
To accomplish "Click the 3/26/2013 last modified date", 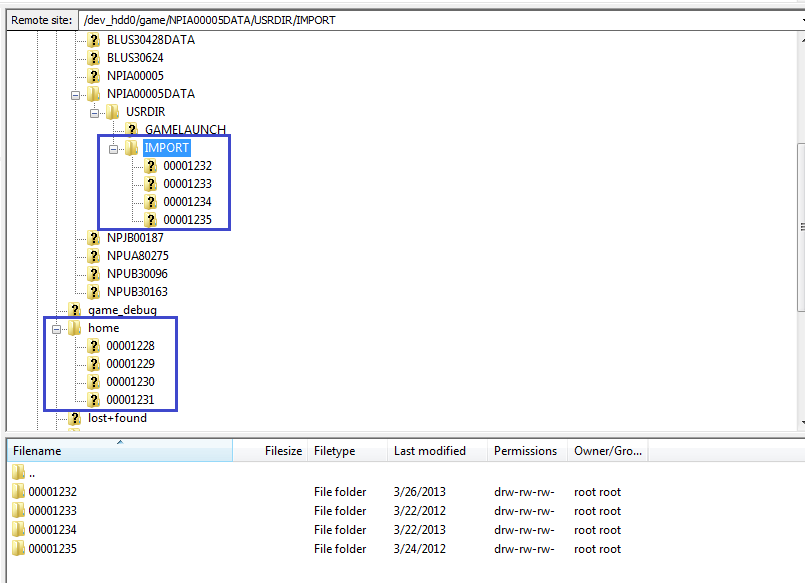I will click(x=419, y=492).
